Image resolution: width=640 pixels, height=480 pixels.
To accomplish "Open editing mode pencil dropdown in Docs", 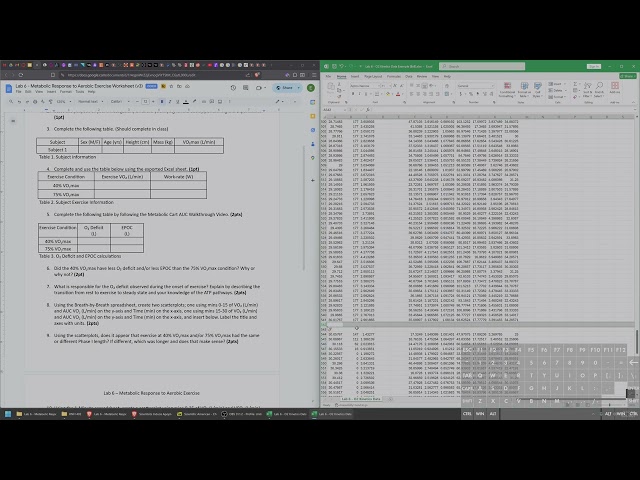I will pos(280,101).
